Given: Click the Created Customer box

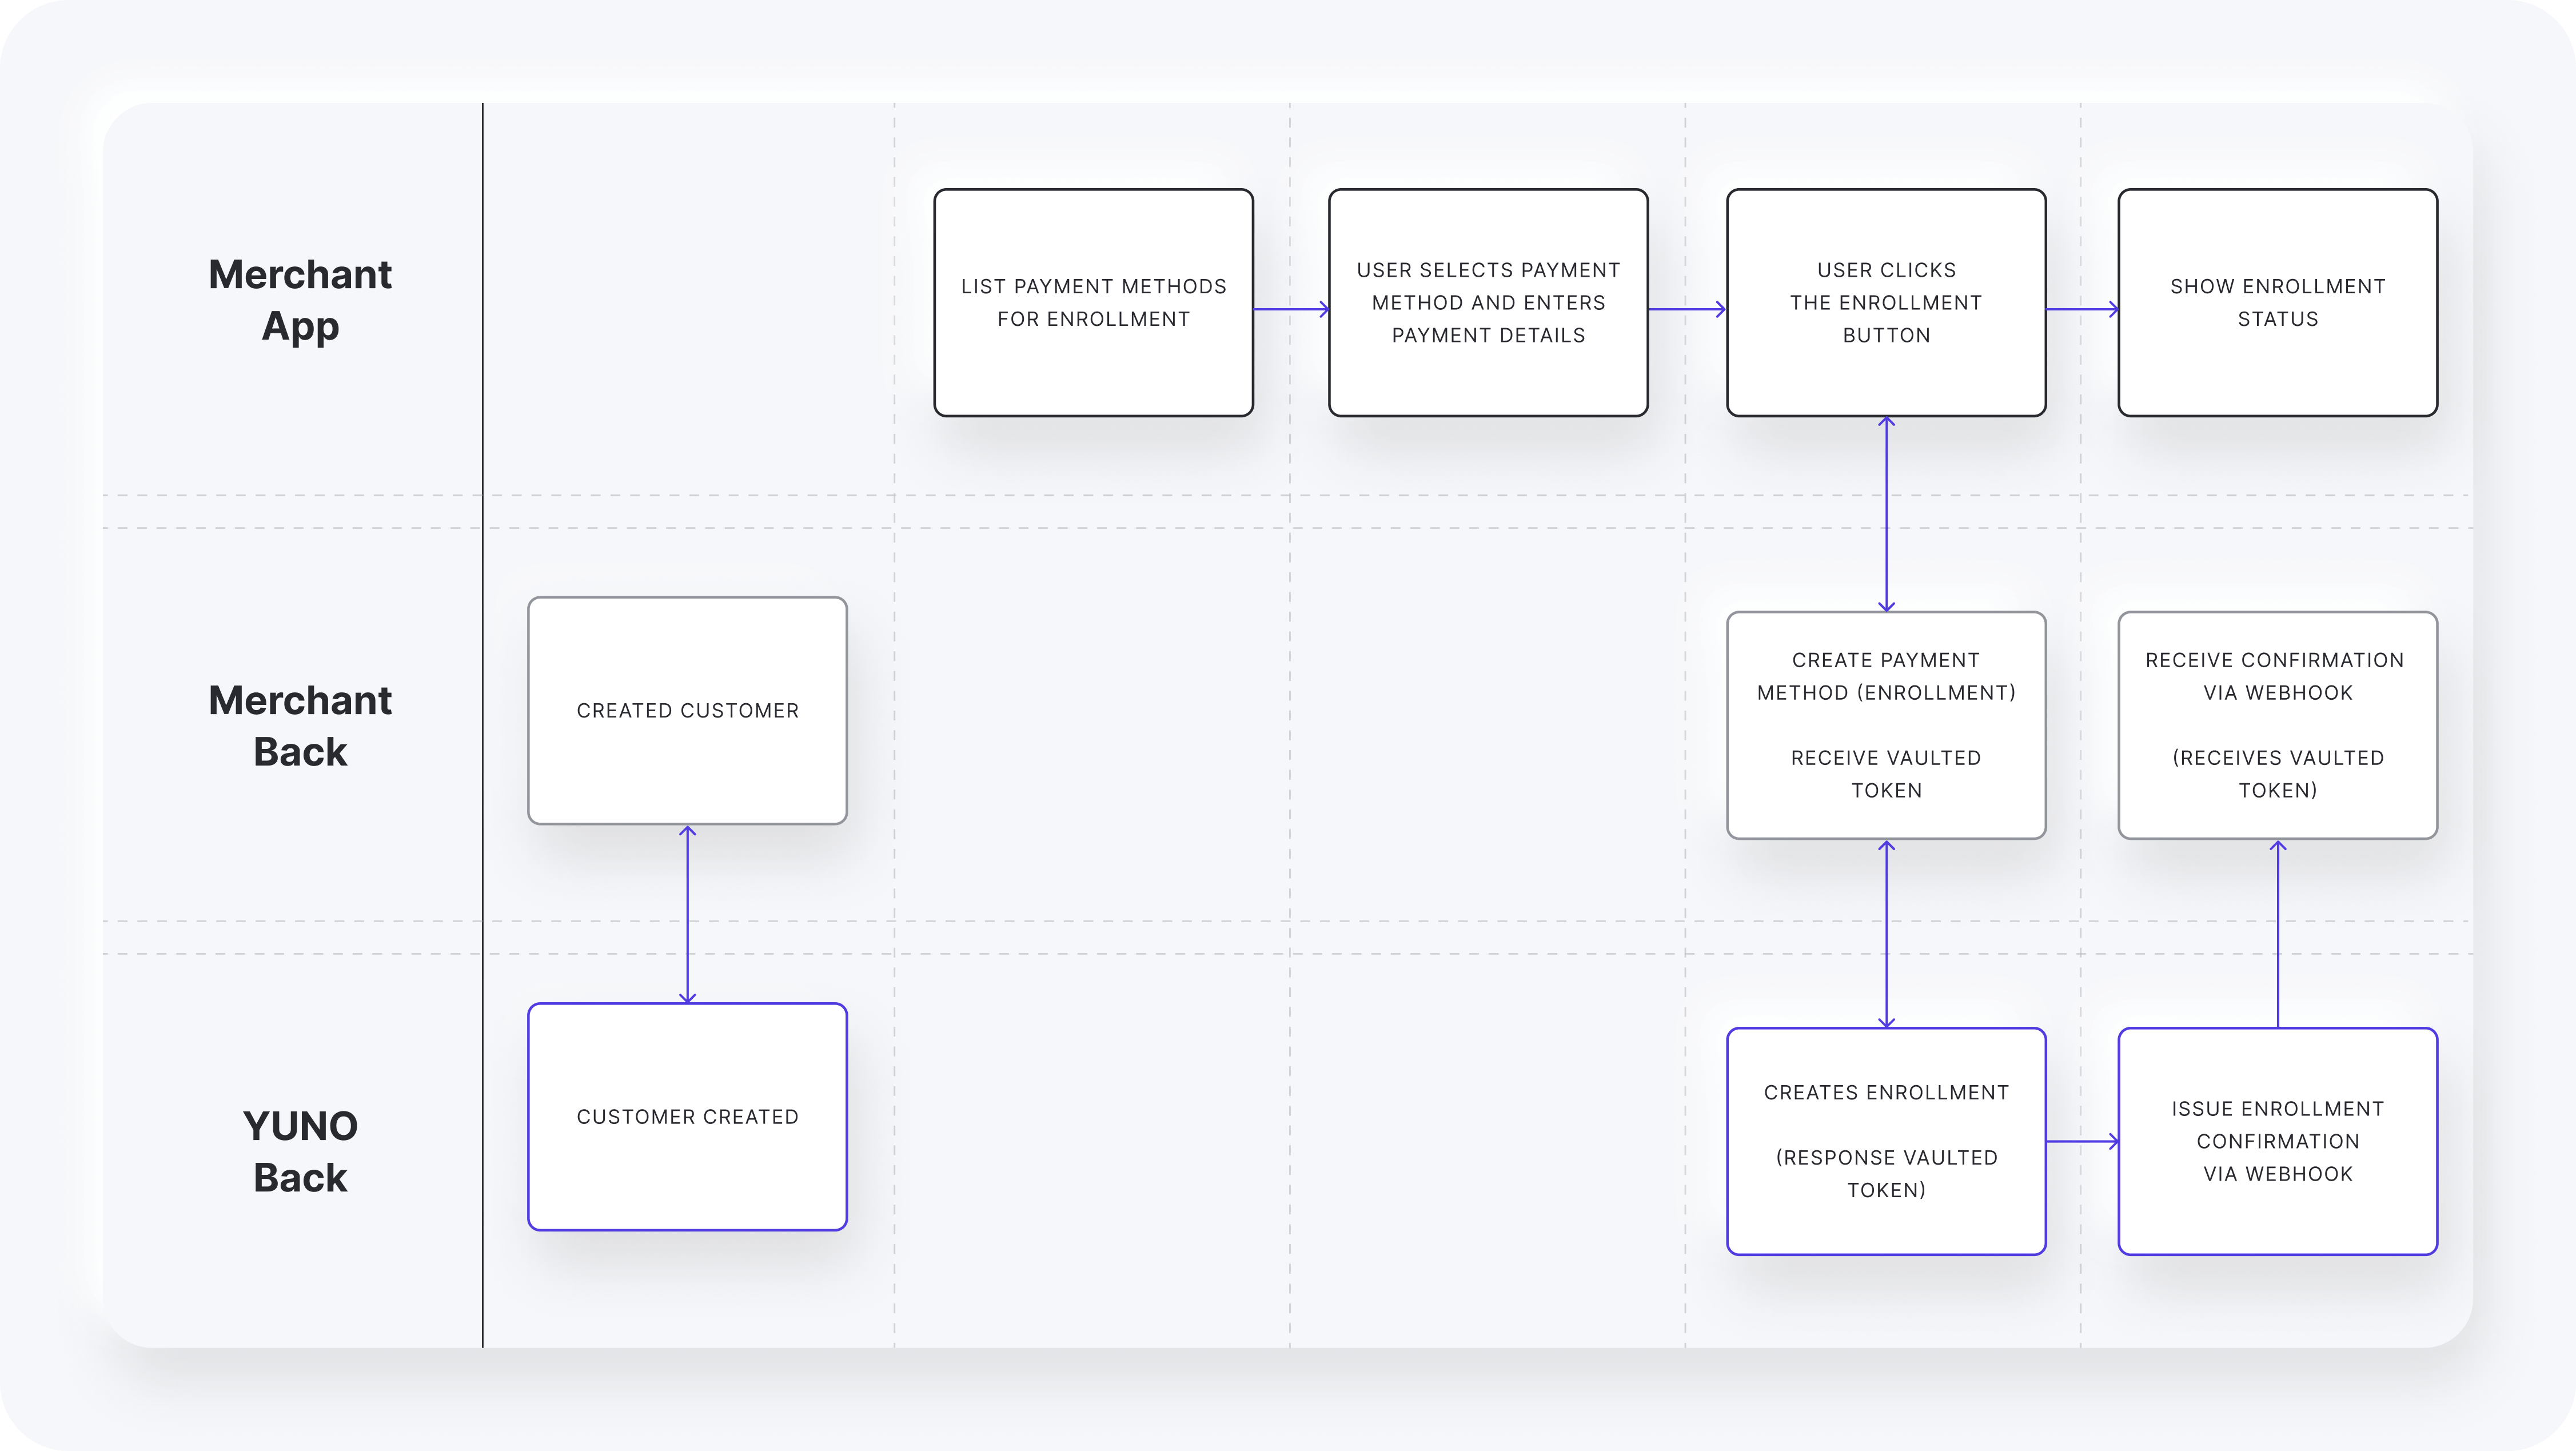Looking at the screenshot, I should point(687,710).
